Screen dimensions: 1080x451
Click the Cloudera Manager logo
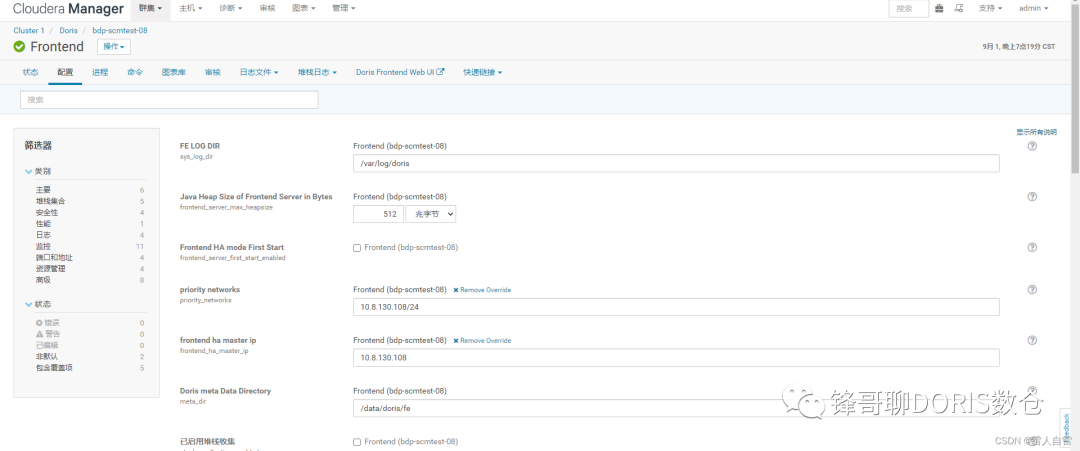tap(68, 9)
